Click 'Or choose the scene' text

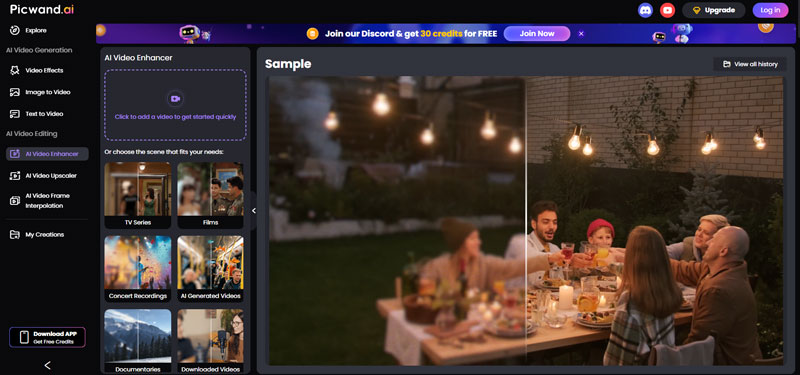164,152
